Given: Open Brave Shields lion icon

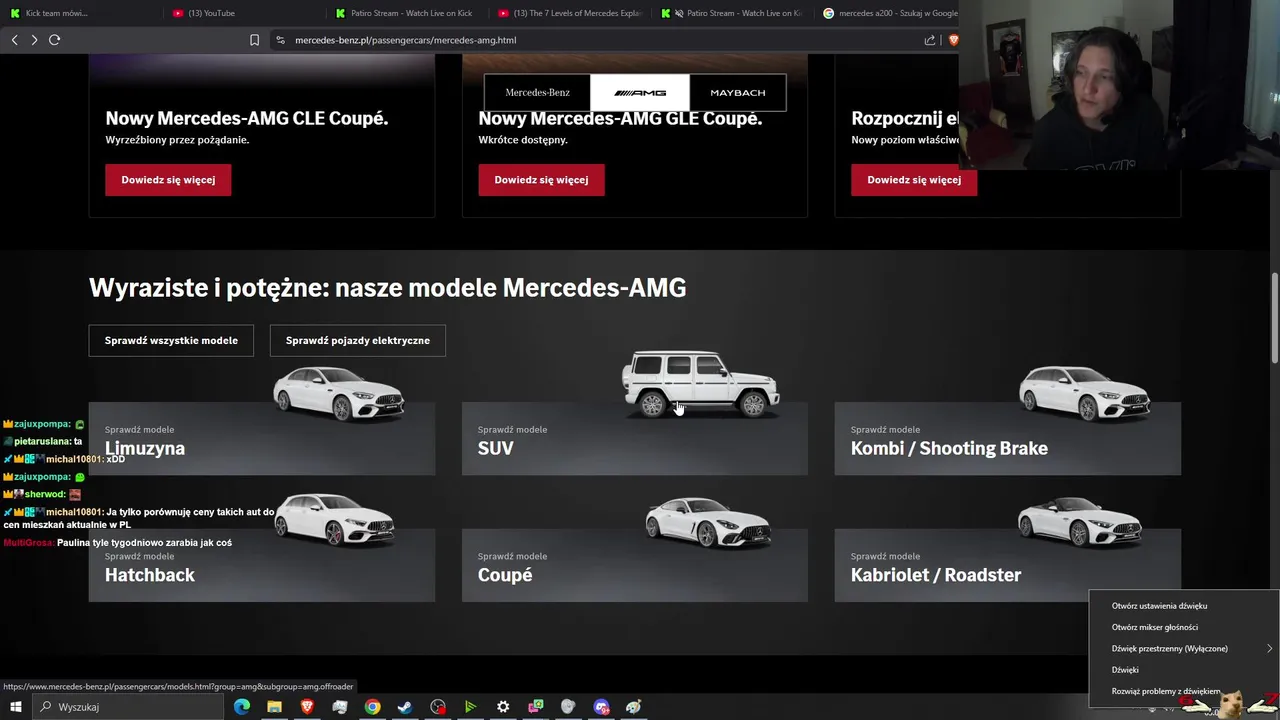Looking at the screenshot, I should (x=953, y=40).
